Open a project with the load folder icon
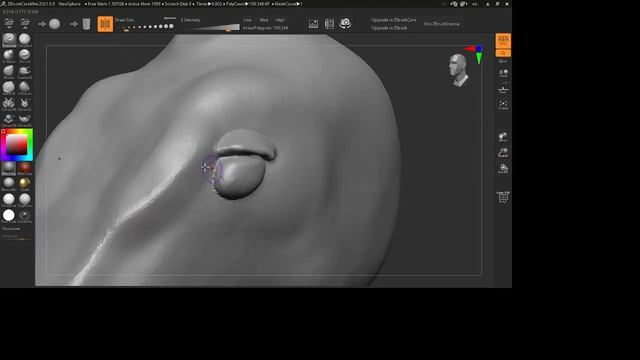 9,23
